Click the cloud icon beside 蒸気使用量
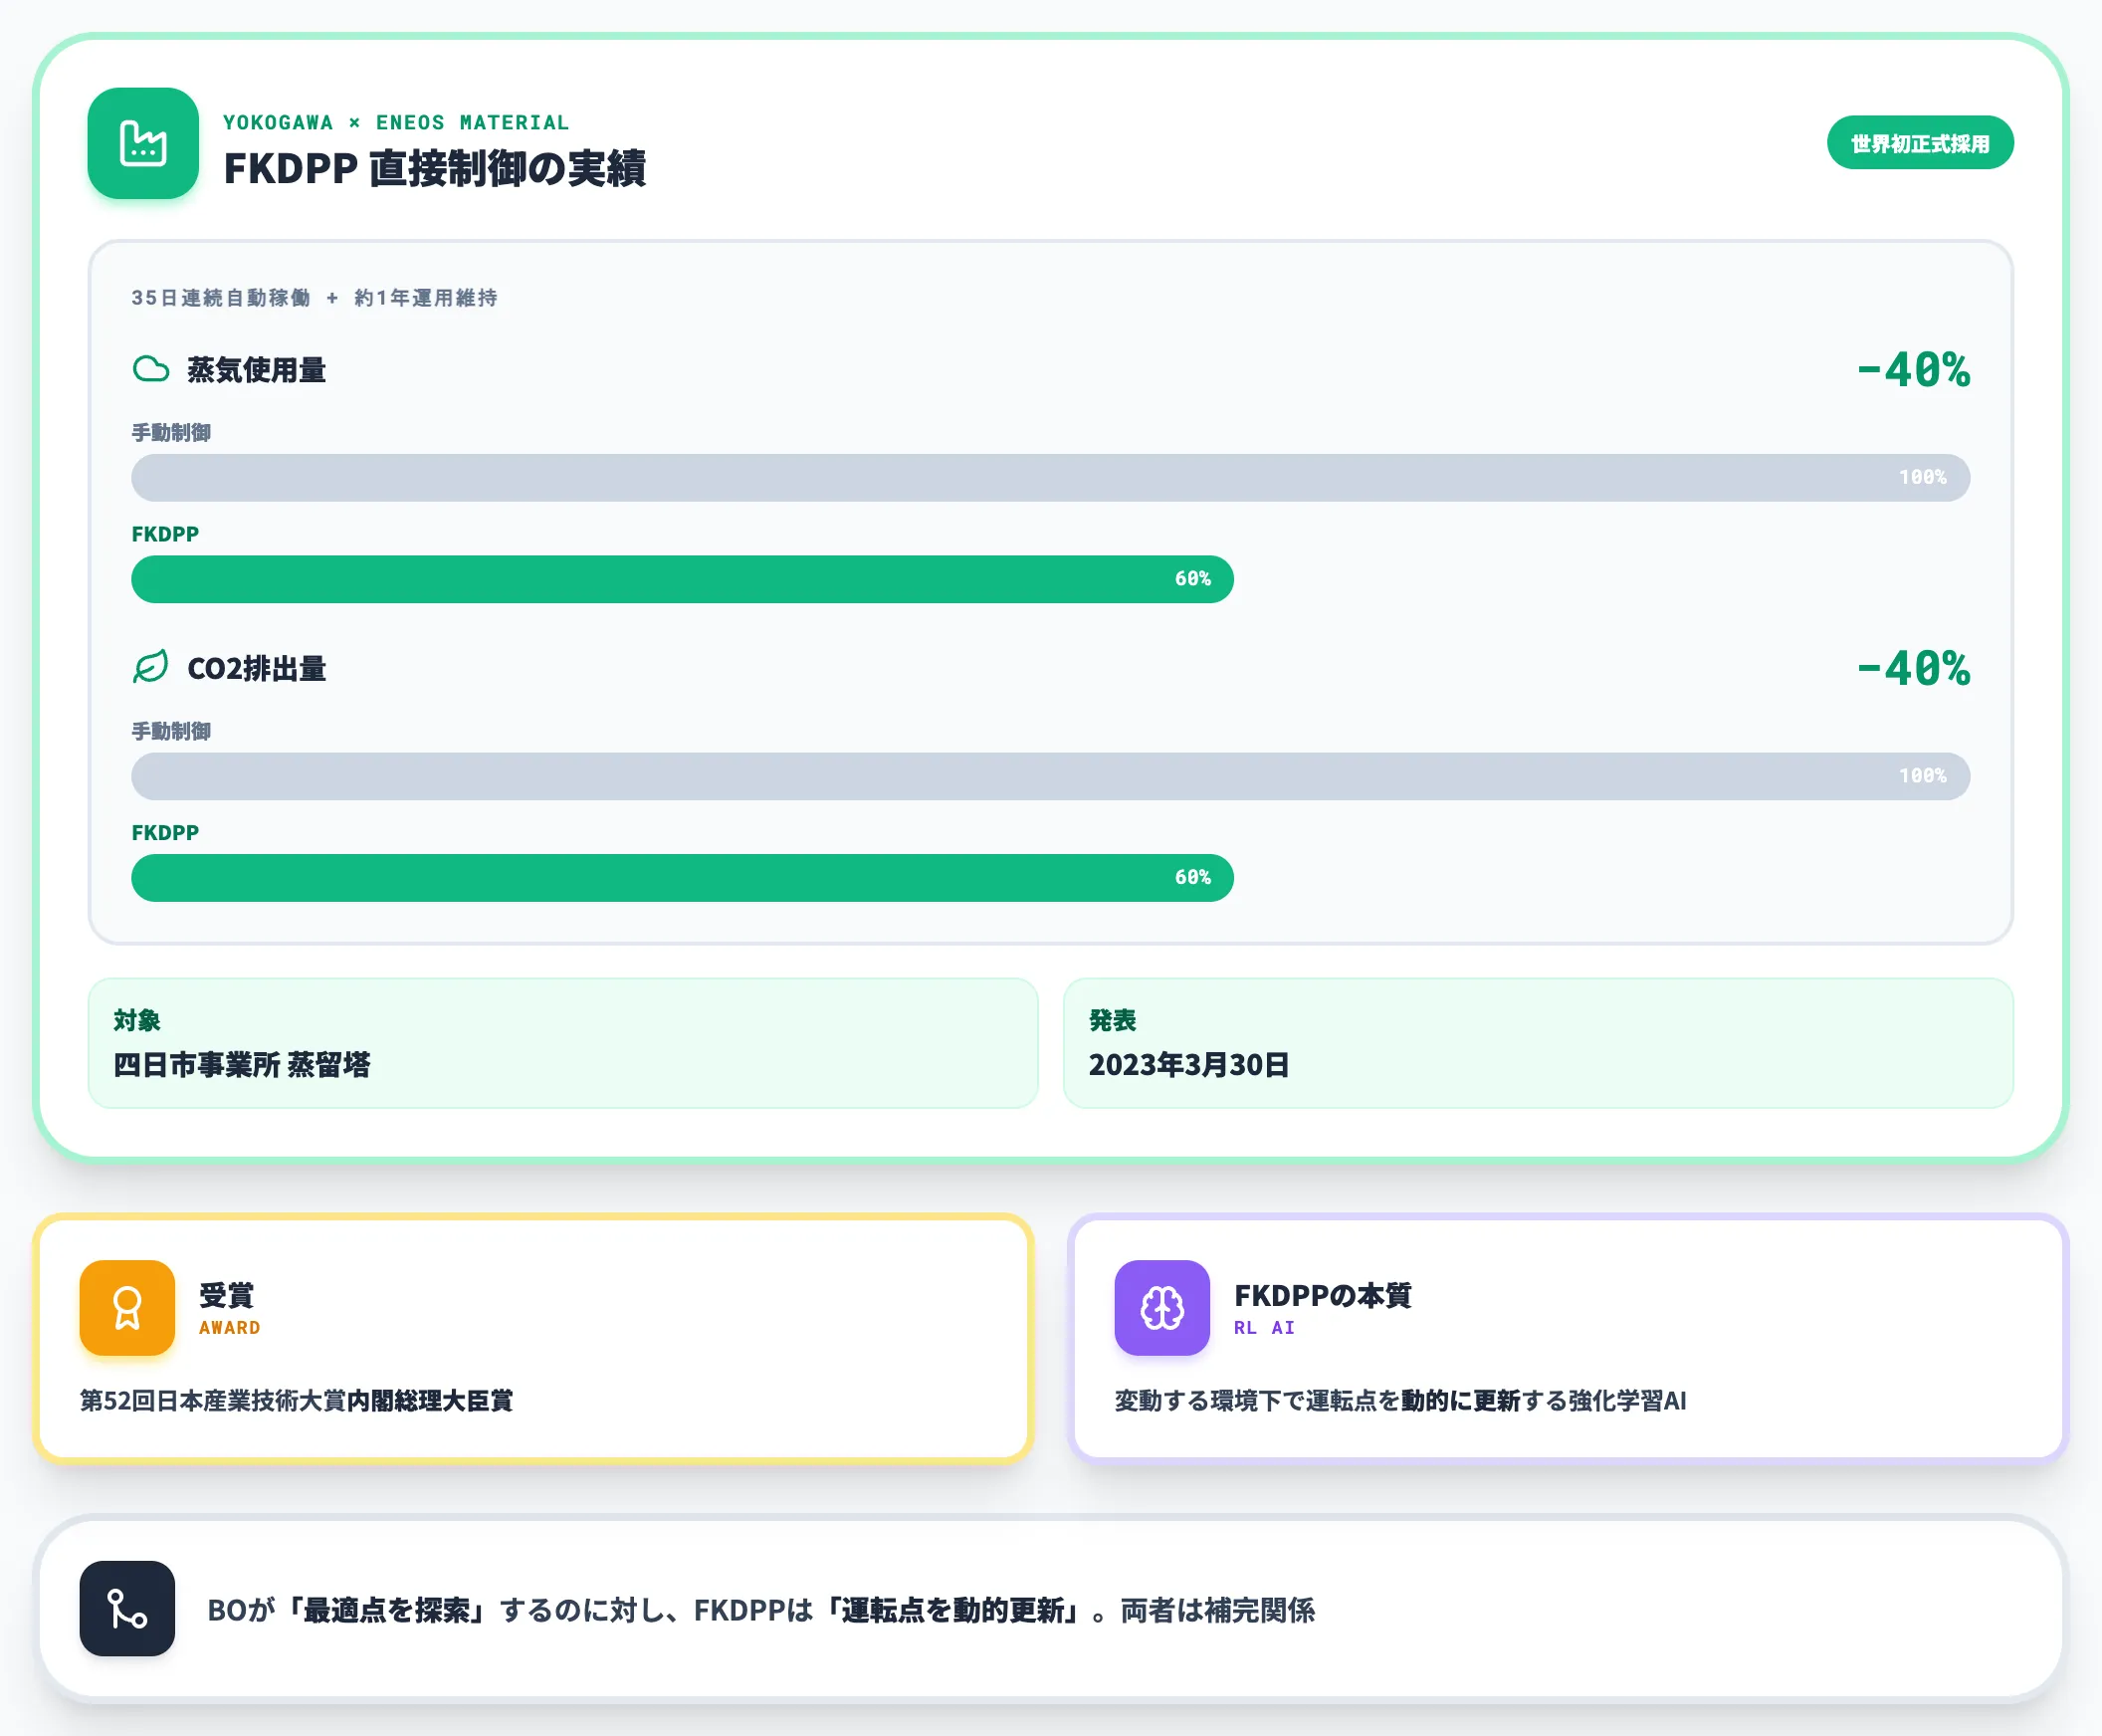This screenshot has height=1736, width=2102. click(151, 369)
